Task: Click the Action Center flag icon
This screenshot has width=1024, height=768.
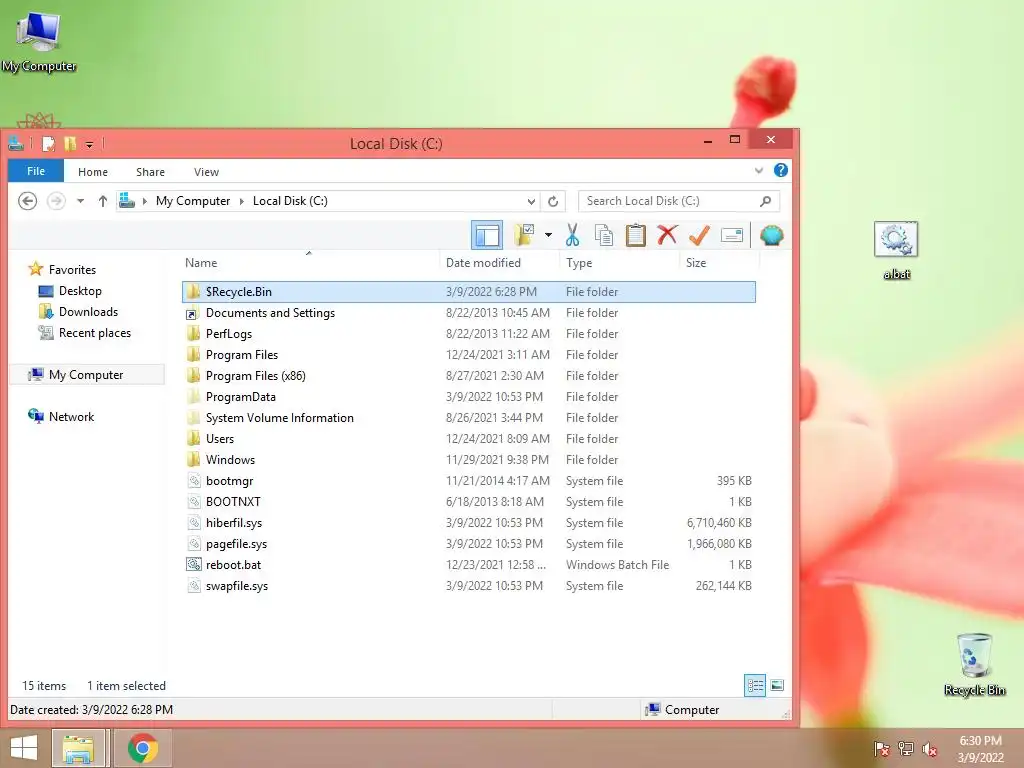Action: 881,748
